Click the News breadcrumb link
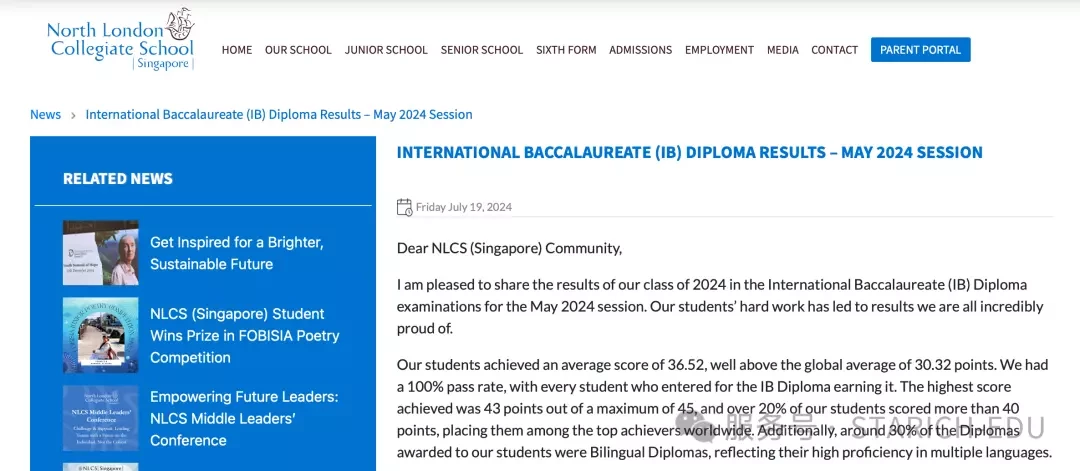This screenshot has height=471, width=1080. pyautogui.click(x=45, y=114)
